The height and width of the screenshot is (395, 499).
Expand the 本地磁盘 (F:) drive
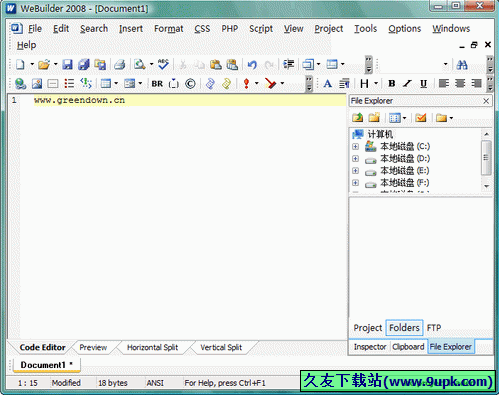pyautogui.click(x=355, y=183)
